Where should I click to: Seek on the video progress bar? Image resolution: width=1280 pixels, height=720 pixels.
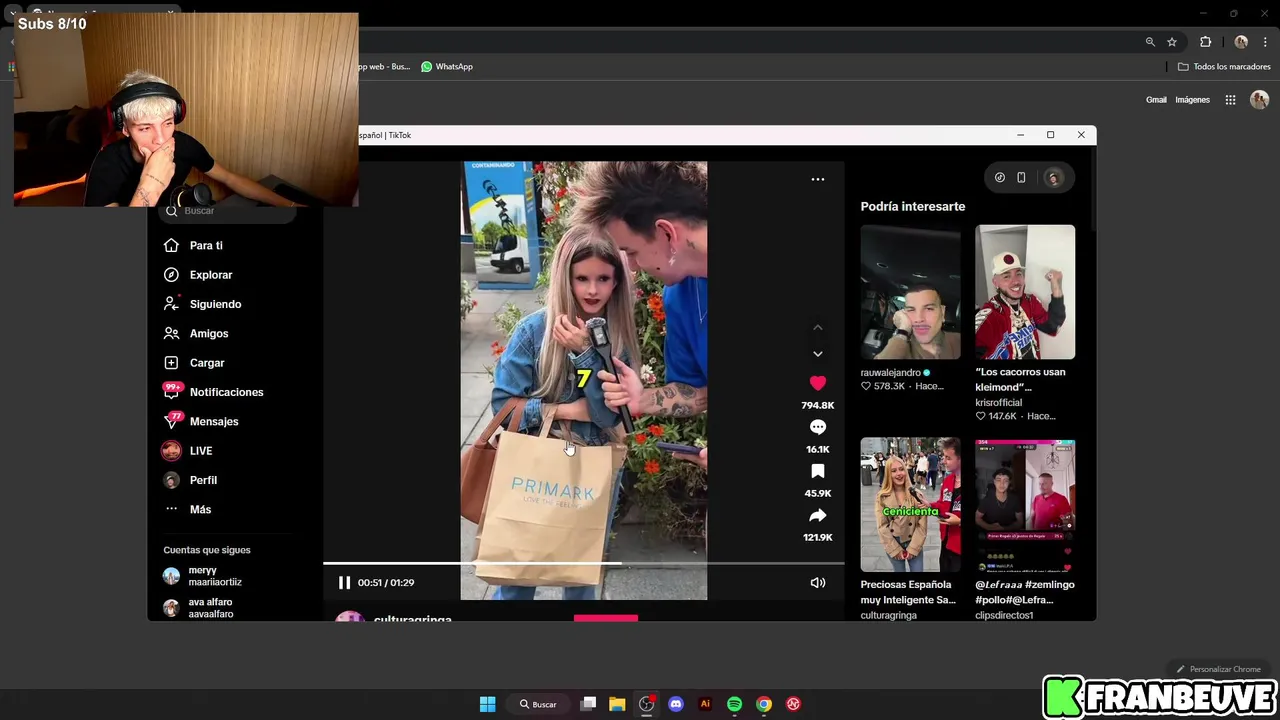click(x=583, y=564)
